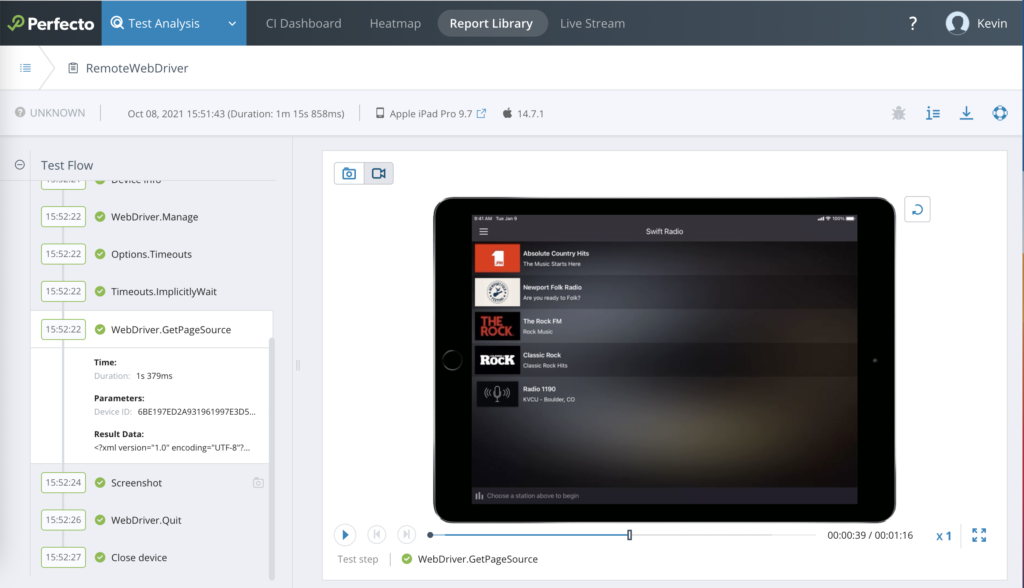
Task: Open the help question mark
Action: (912, 24)
